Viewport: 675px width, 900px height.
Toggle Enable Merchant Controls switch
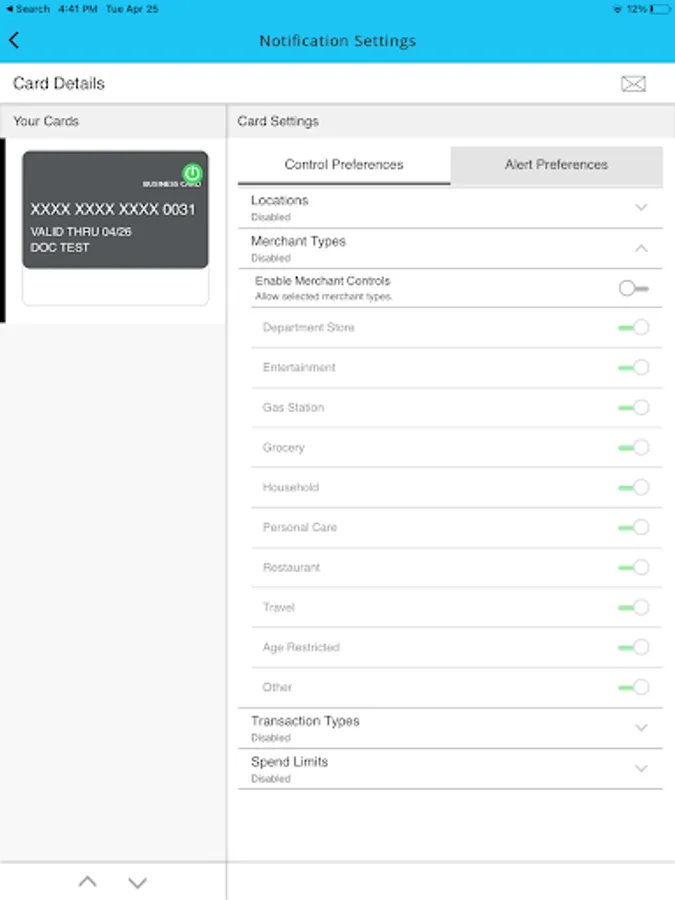[x=633, y=288]
